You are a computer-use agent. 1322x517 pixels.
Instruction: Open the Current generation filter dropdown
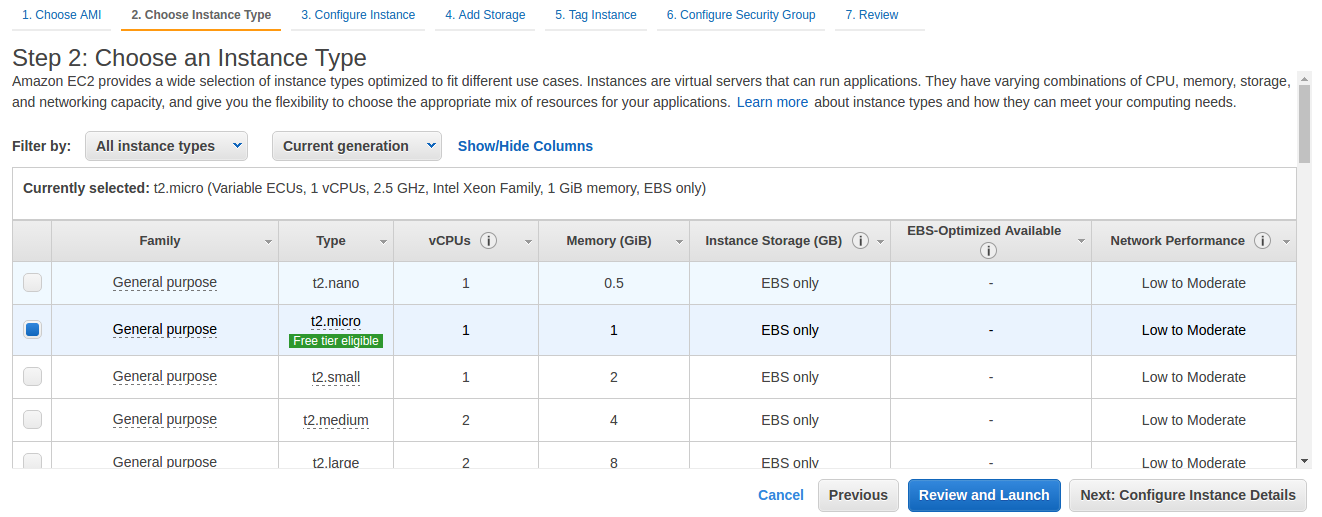357,146
